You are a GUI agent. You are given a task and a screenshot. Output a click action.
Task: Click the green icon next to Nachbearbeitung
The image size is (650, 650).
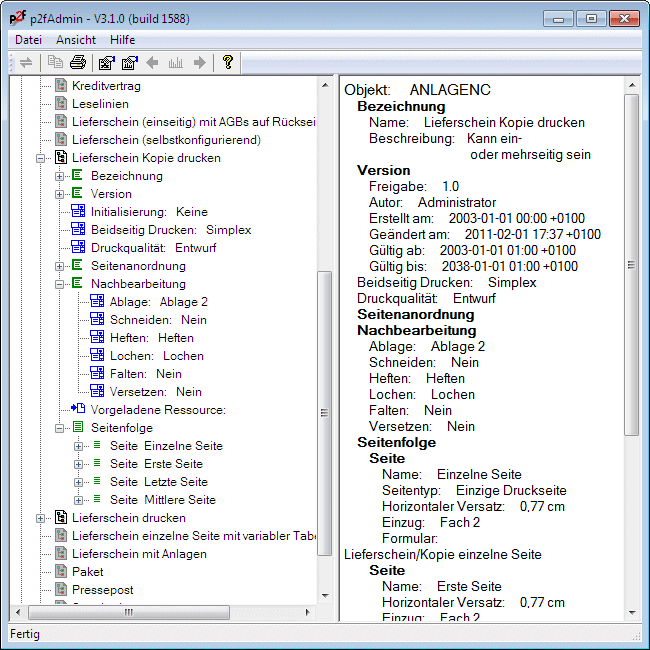pos(78,284)
